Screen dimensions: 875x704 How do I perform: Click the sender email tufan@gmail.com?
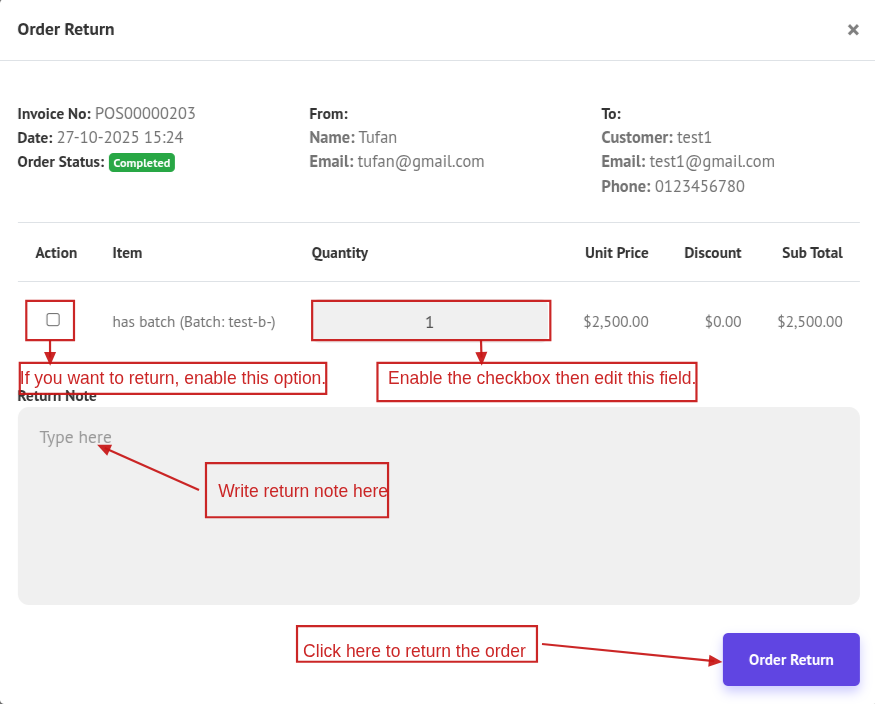[420, 162]
